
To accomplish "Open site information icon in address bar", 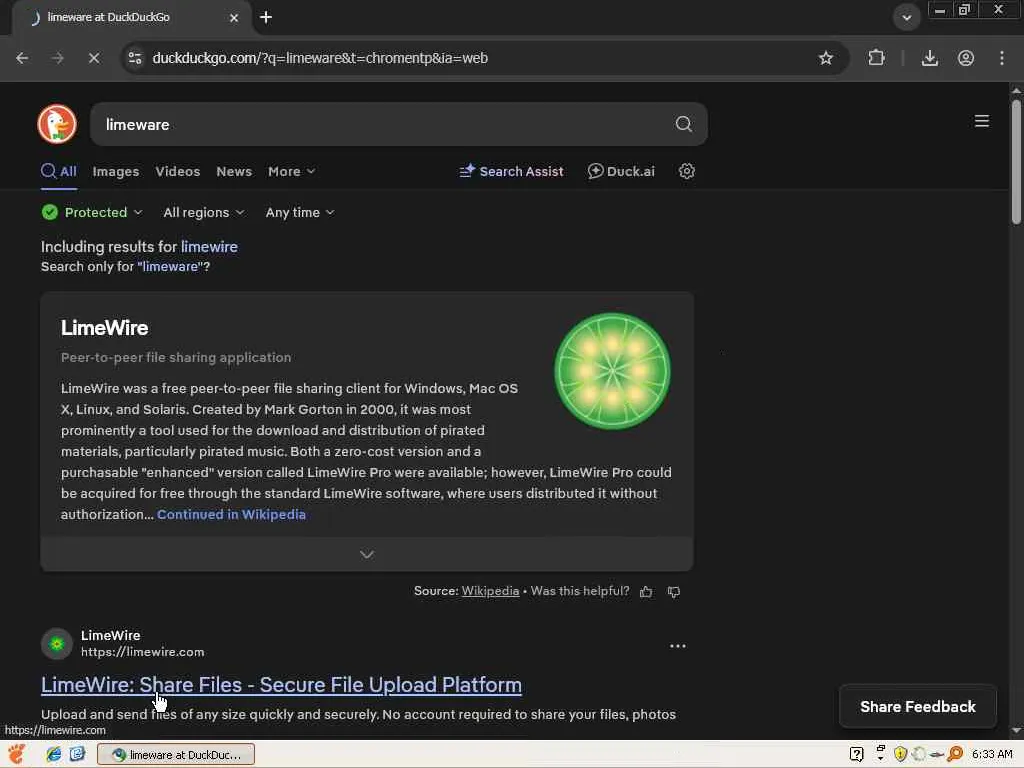I will click(135, 58).
